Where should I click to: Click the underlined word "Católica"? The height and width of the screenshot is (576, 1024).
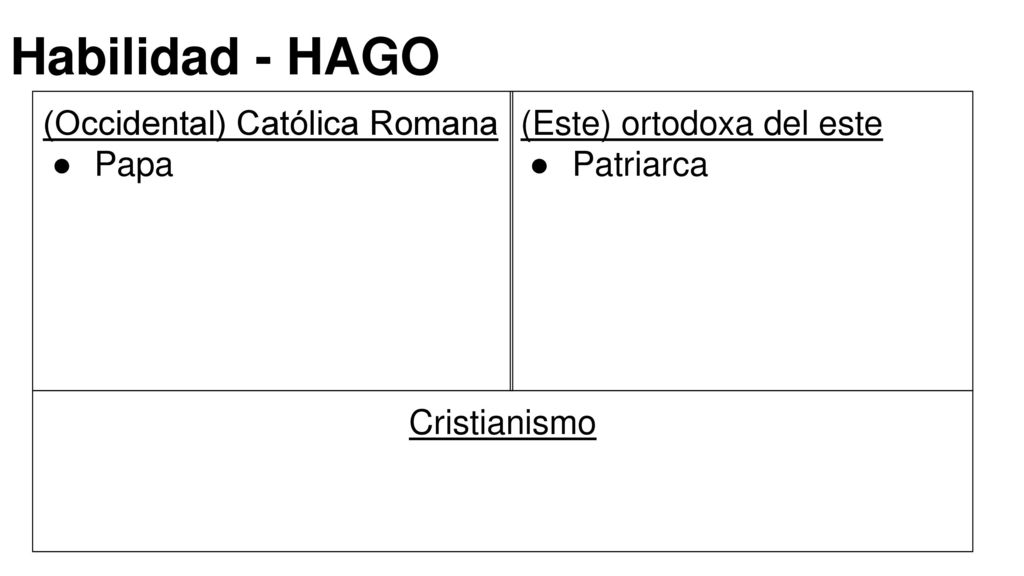pos(298,123)
